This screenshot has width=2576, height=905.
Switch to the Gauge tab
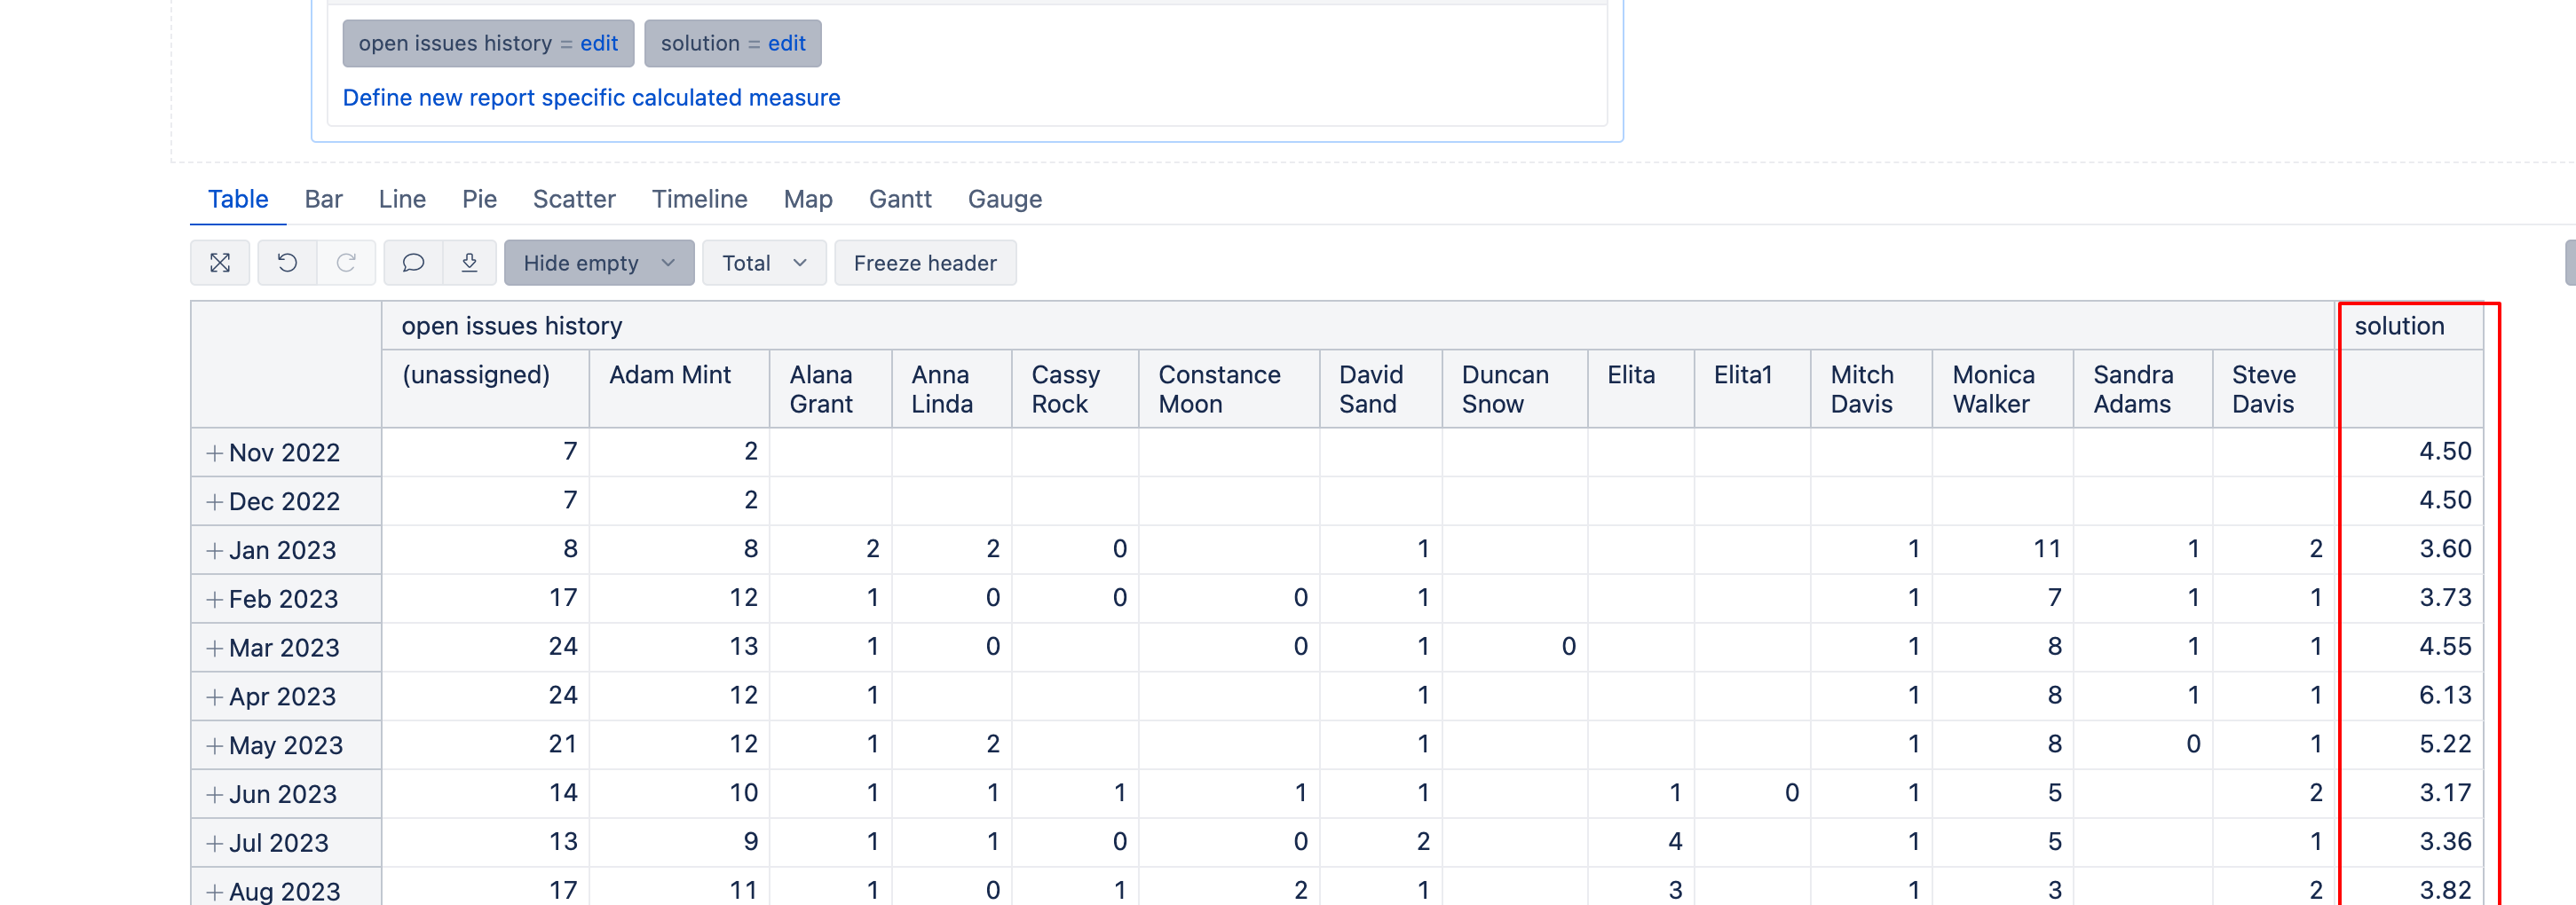tap(1005, 199)
